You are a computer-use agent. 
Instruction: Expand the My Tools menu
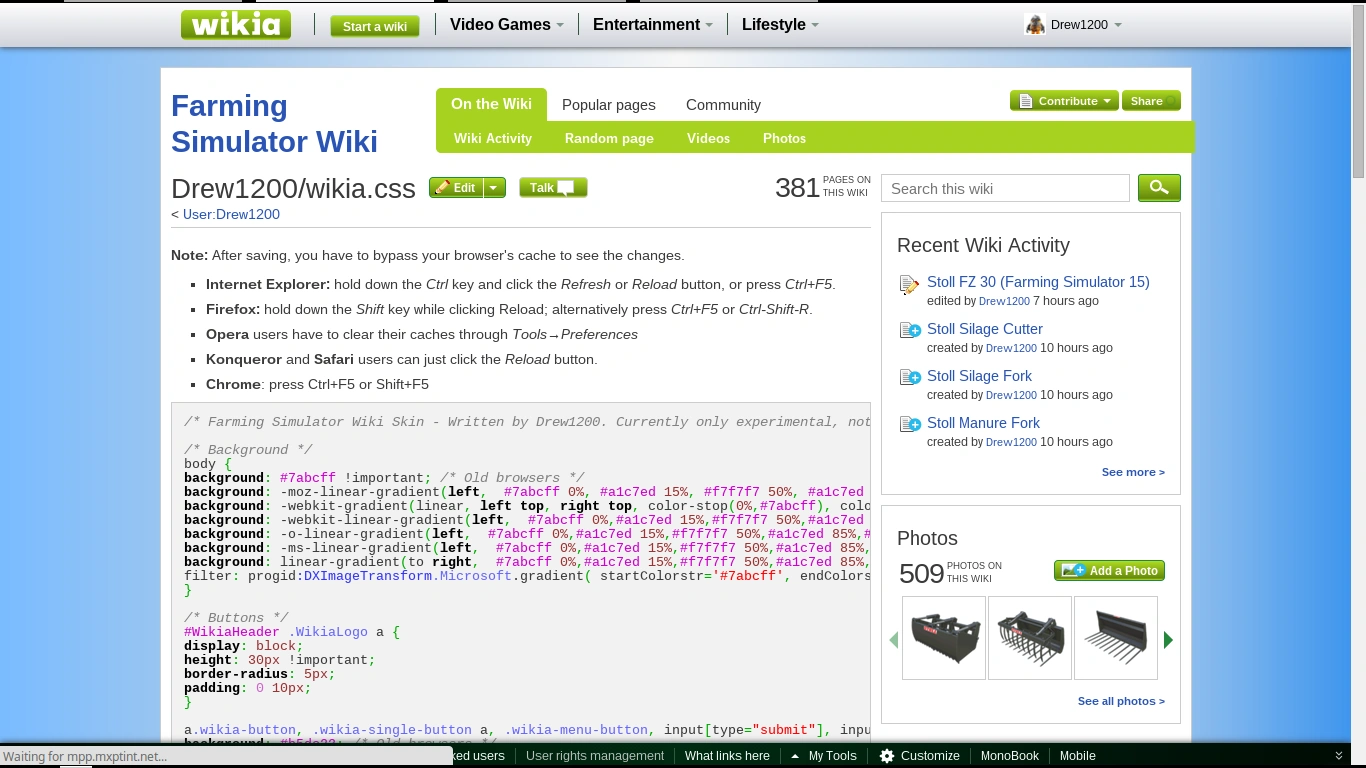(x=833, y=755)
